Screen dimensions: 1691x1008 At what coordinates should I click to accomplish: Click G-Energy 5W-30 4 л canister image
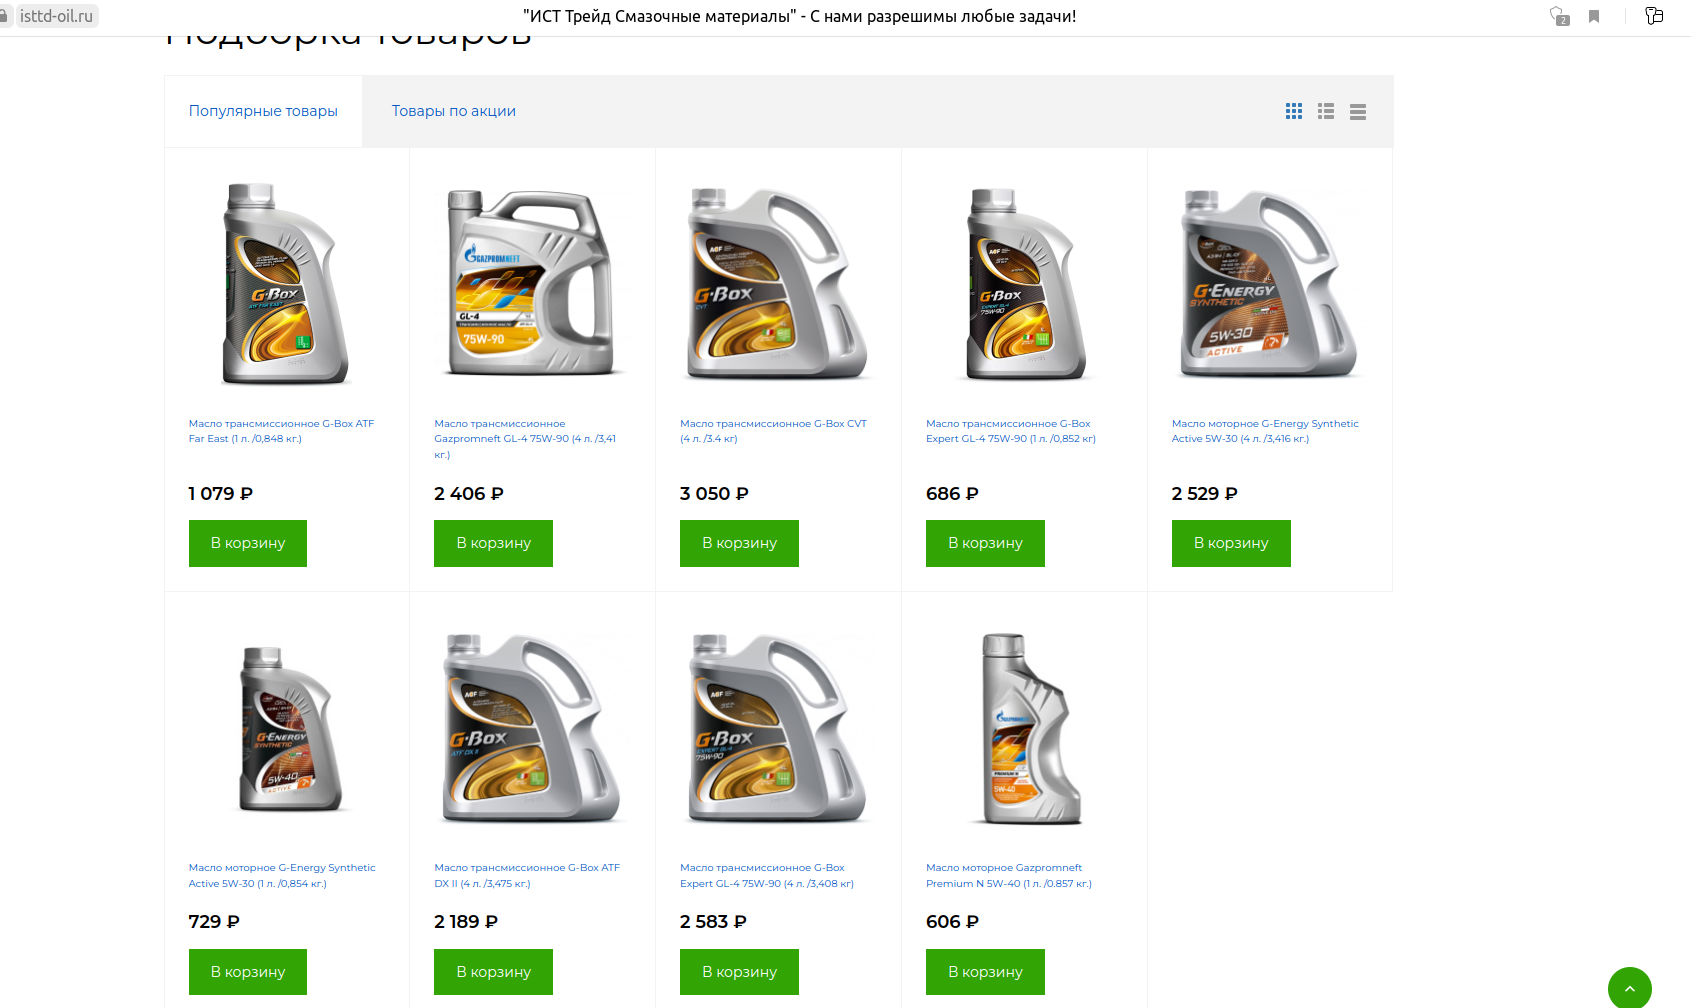(1268, 283)
